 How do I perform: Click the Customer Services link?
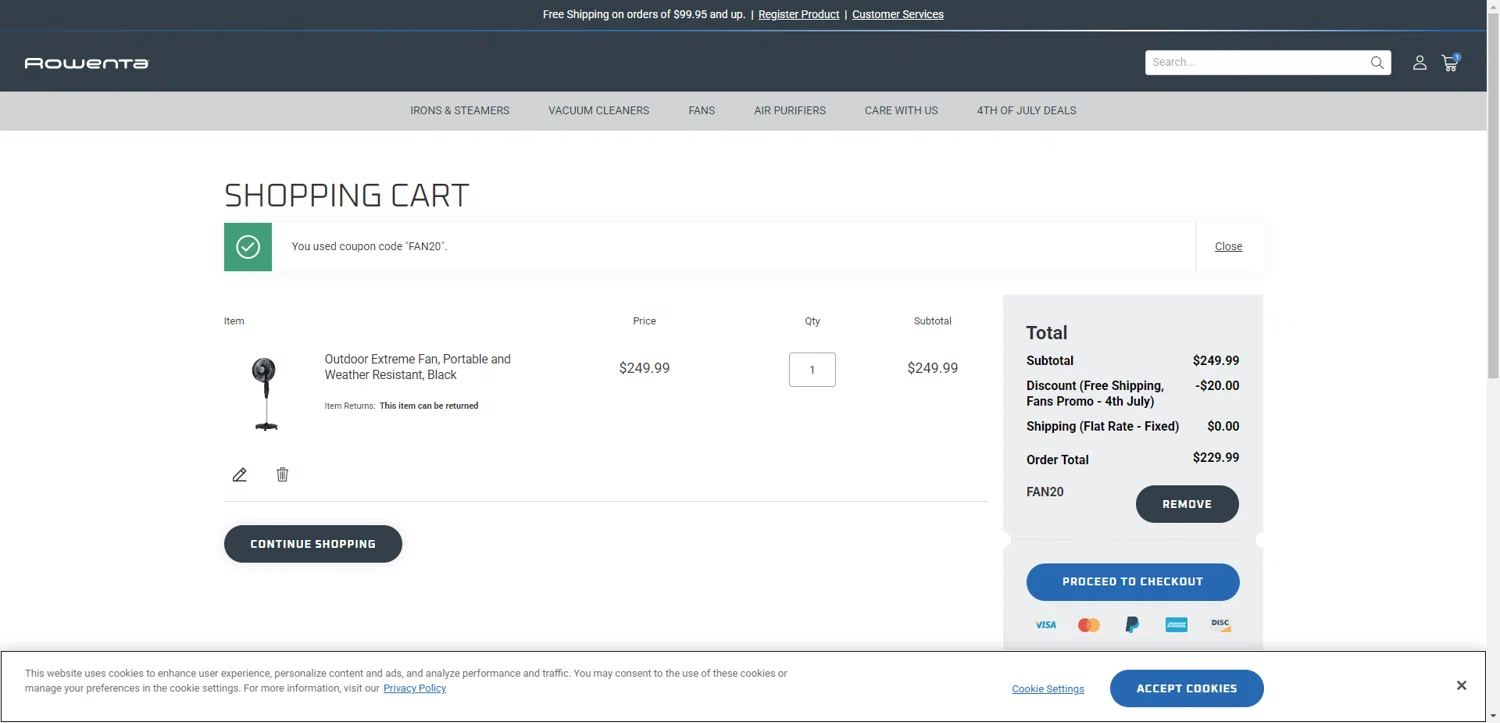[x=898, y=15]
